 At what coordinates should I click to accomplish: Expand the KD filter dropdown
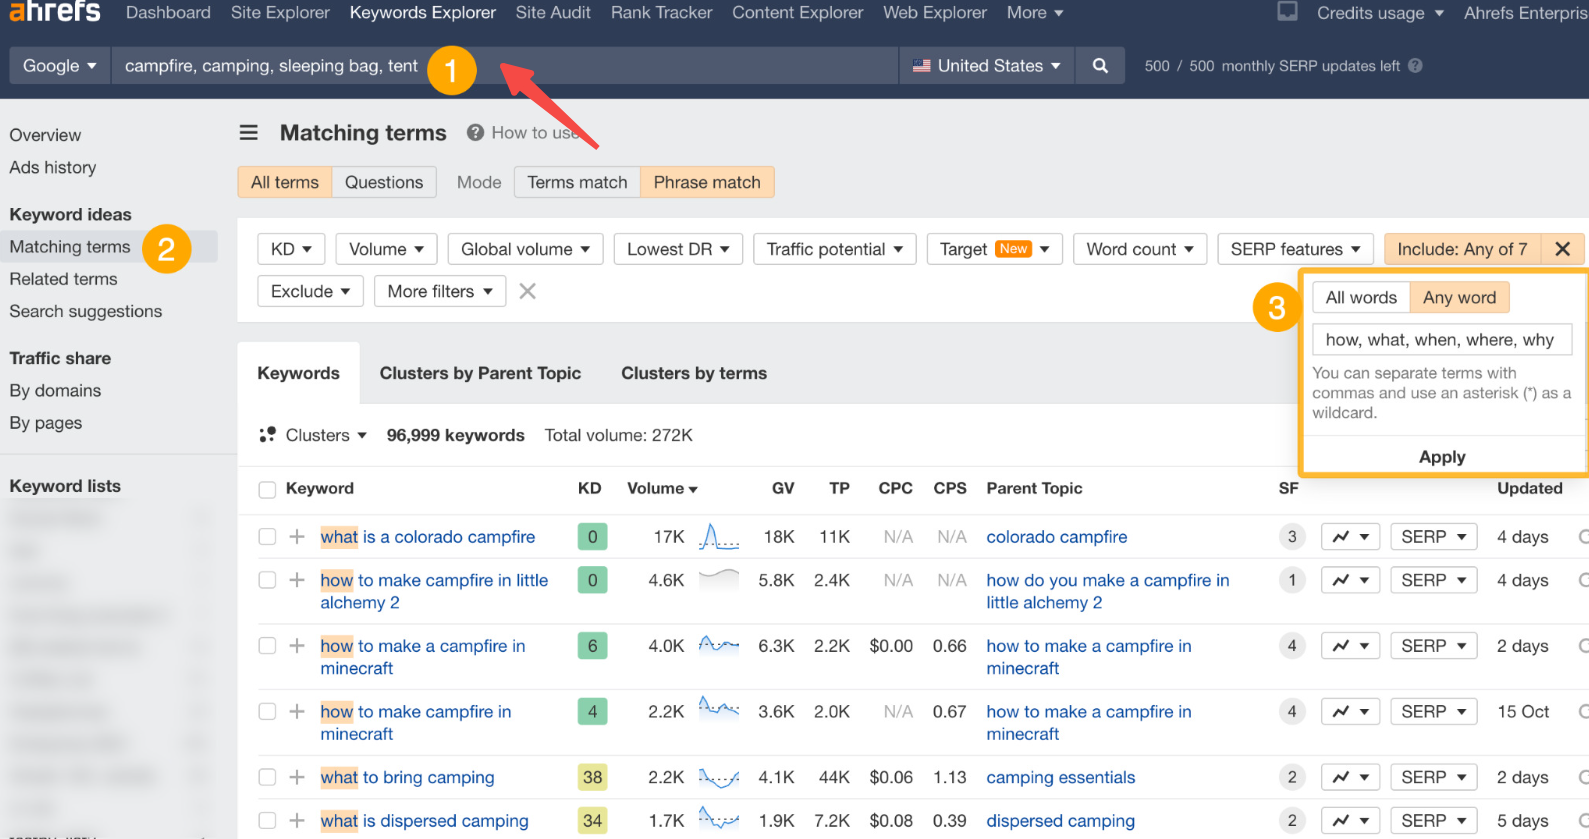click(291, 249)
